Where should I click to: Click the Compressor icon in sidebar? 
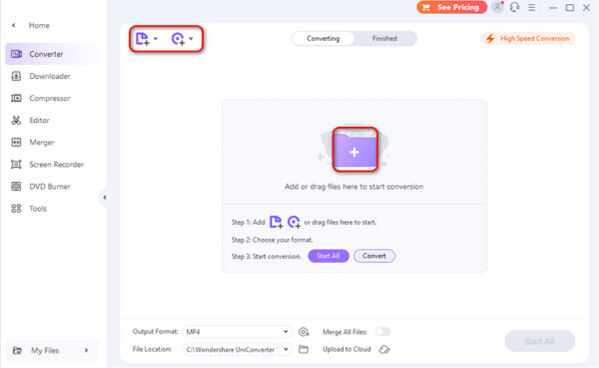click(16, 98)
